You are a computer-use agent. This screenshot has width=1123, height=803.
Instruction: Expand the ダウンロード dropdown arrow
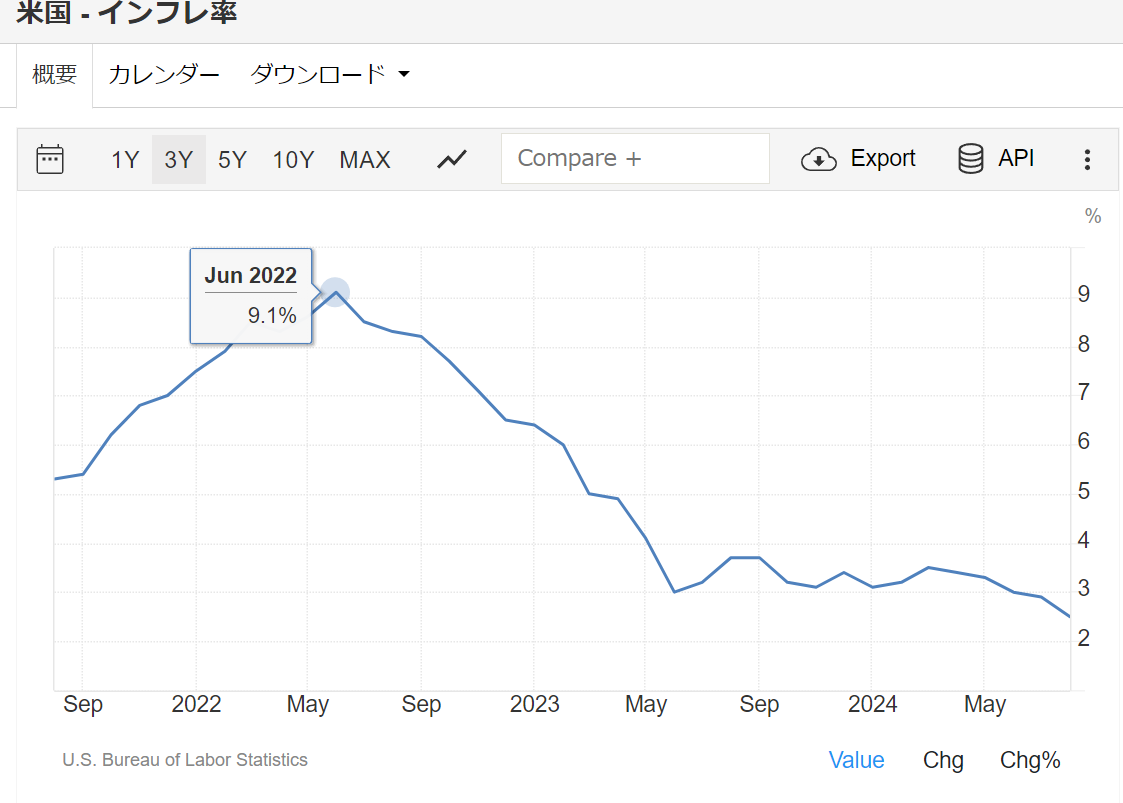pos(404,74)
